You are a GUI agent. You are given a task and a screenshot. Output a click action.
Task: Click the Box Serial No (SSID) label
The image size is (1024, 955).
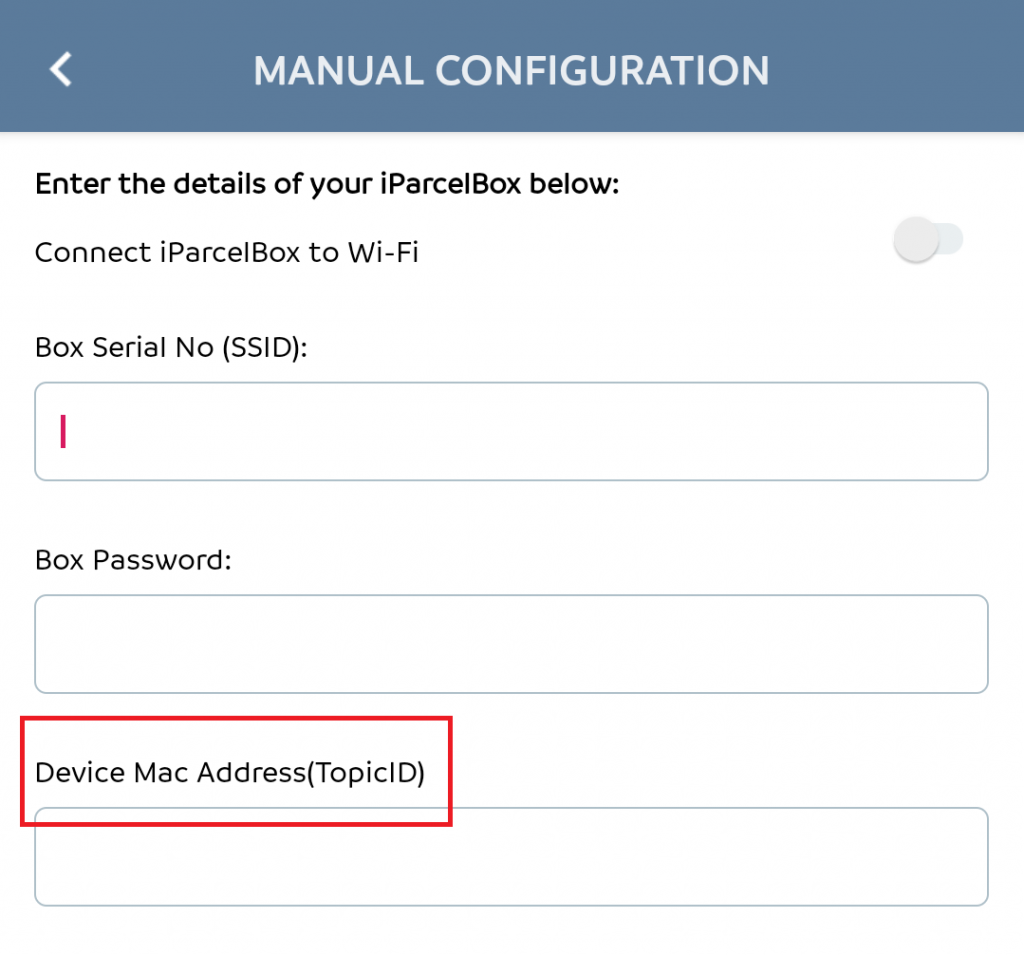click(x=172, y=347)
